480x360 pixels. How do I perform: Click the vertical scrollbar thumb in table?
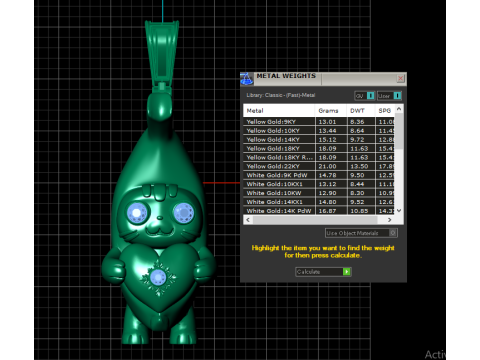click(x=399, y=132)
